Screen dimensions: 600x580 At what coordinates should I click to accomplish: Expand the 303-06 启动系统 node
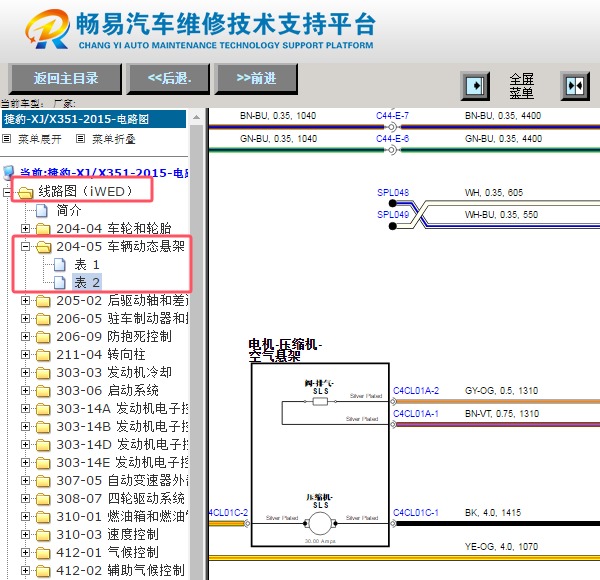(25, 390)
